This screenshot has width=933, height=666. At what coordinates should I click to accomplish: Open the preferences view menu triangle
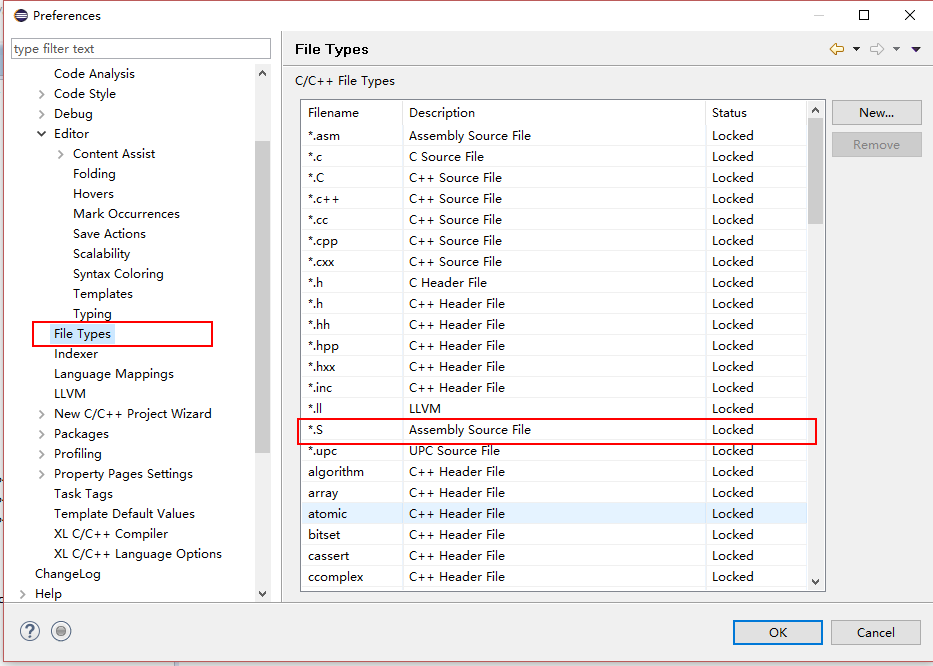[915, 49]
